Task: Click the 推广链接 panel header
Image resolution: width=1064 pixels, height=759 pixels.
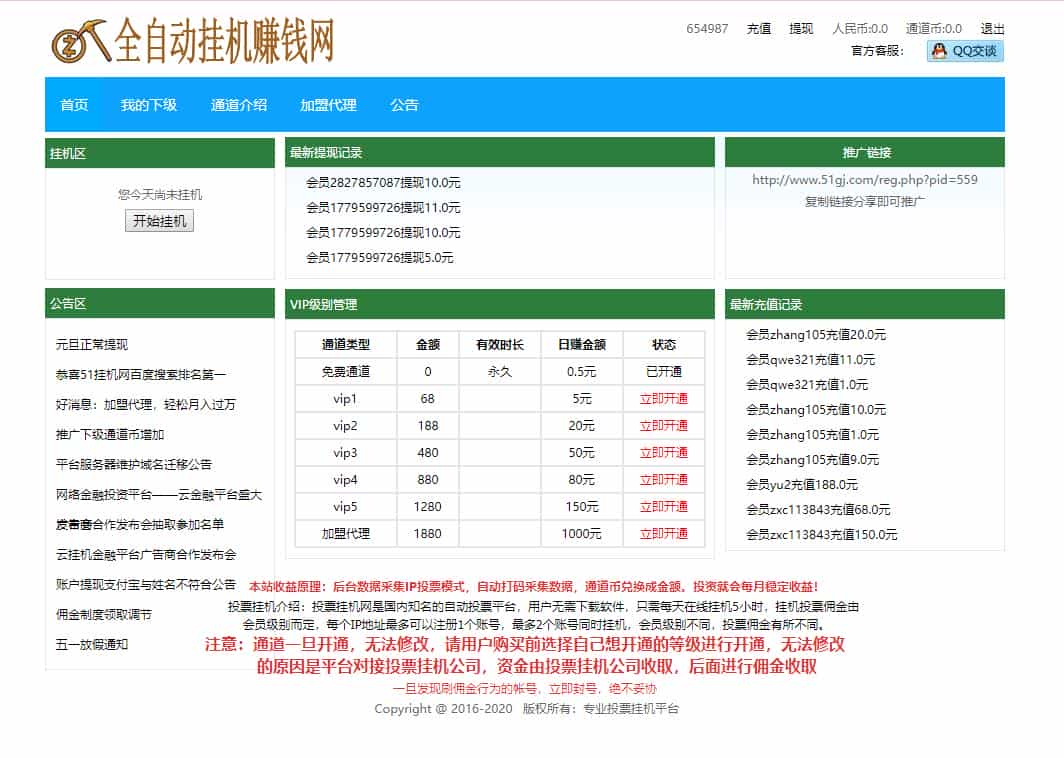Action: [x=864, y=153]
